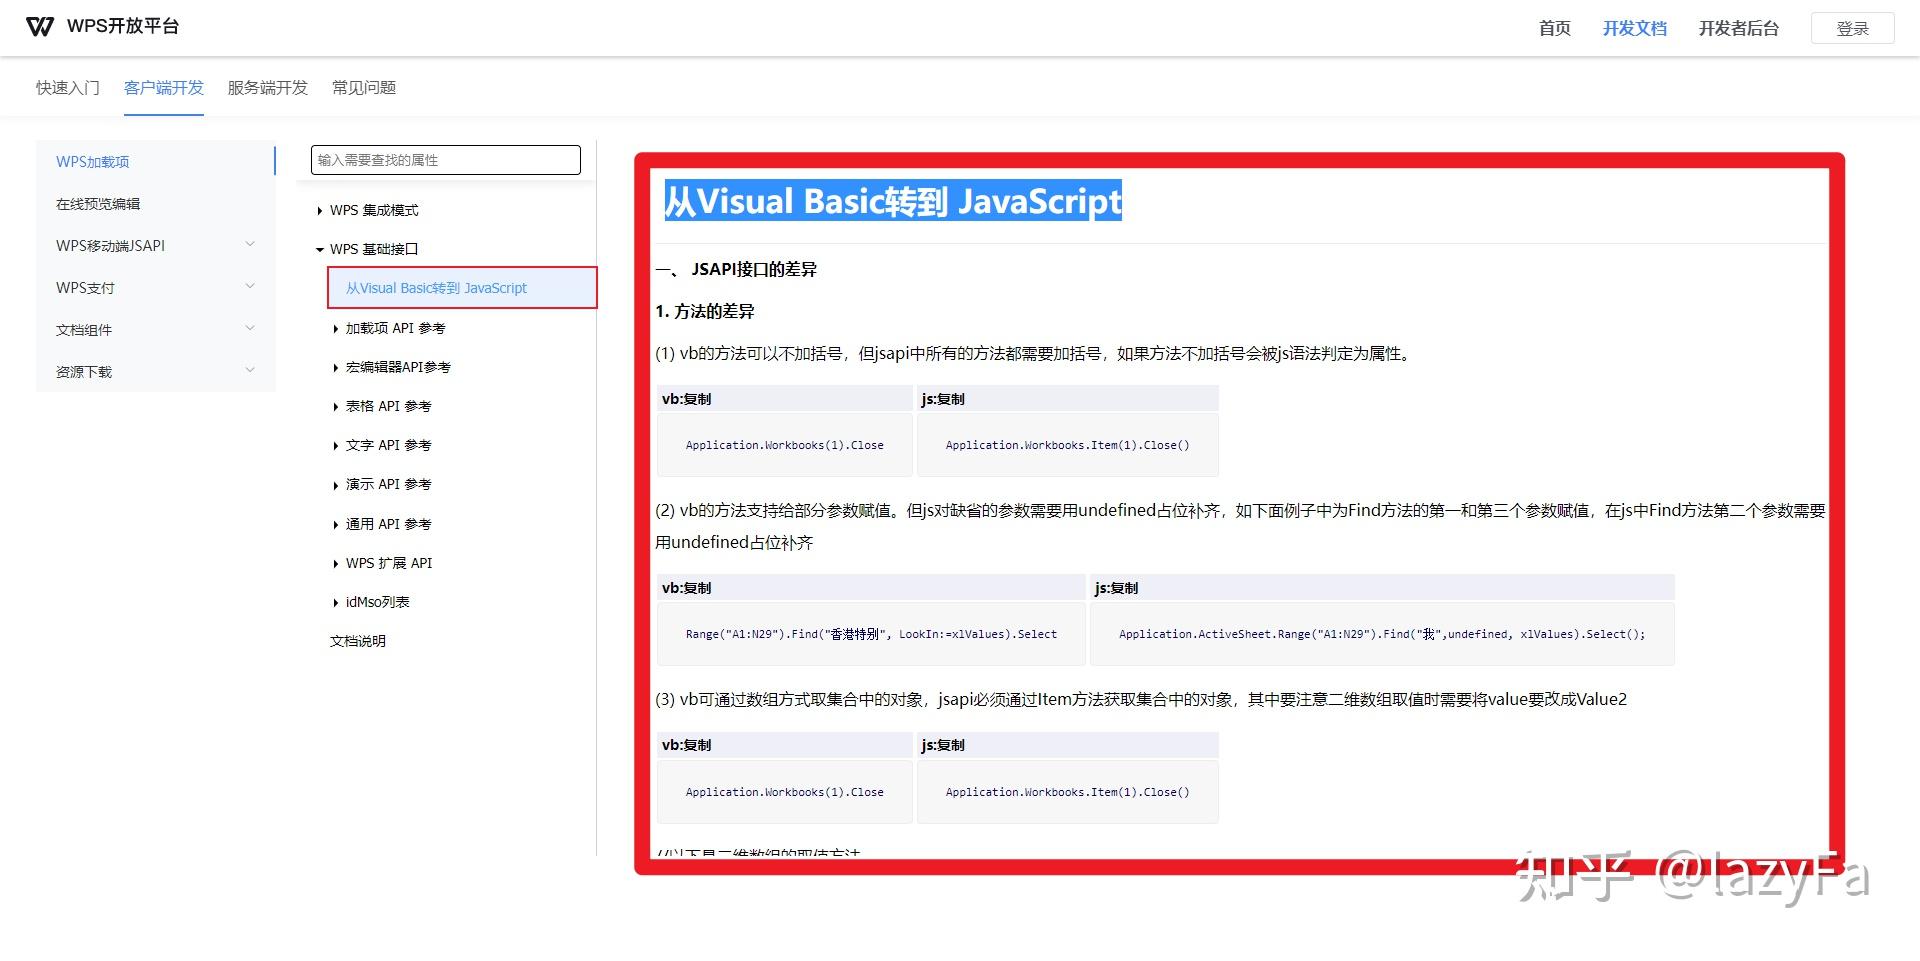This screenshot has width=1920, height=961.
Task: Open the 登录 button
Action: point(1852,27)
